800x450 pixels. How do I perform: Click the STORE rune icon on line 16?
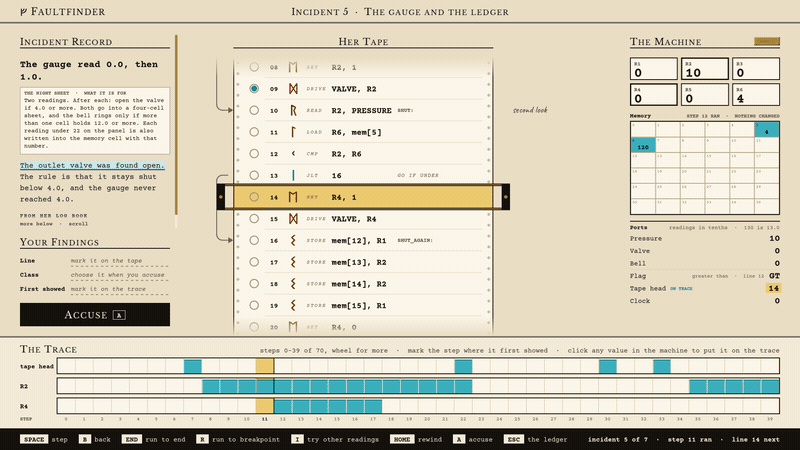point(293,240)
